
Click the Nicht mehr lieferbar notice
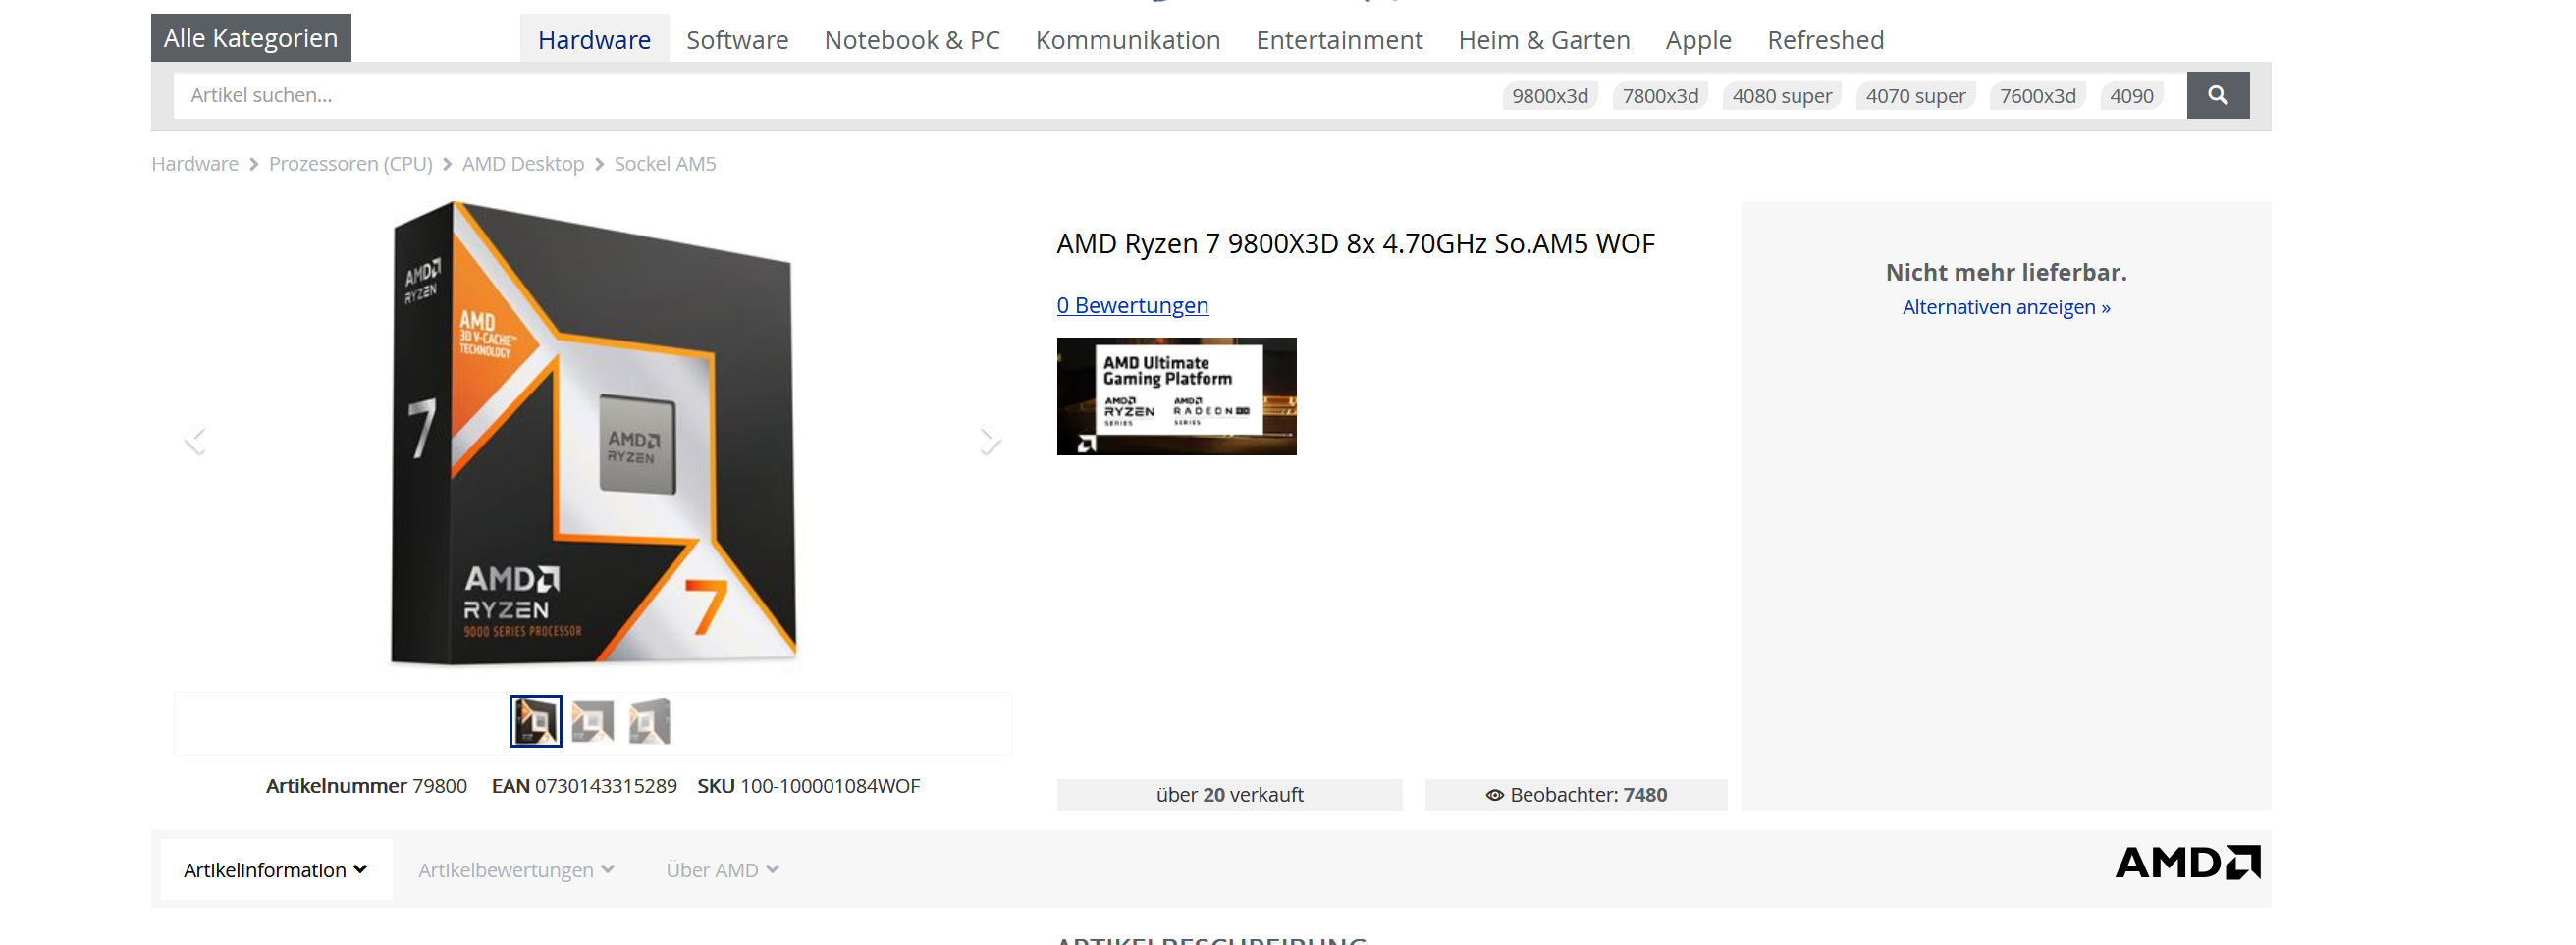coord(2005,272)
